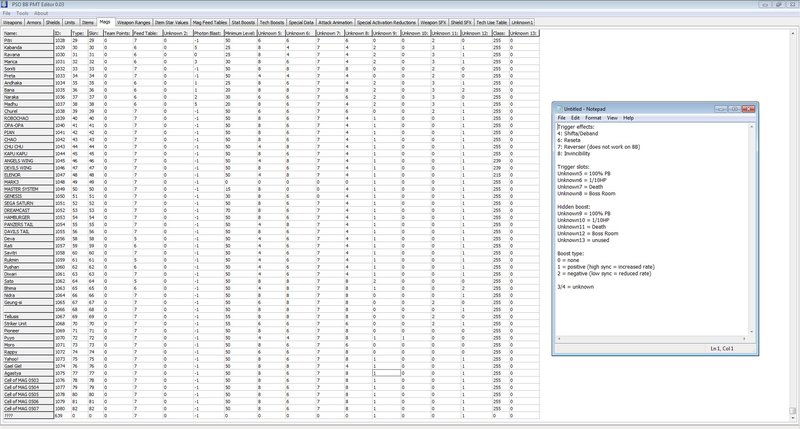The image size is (800, 429).
Task: Select the Cell of MAG 0503 row
Action: (28, 380)
